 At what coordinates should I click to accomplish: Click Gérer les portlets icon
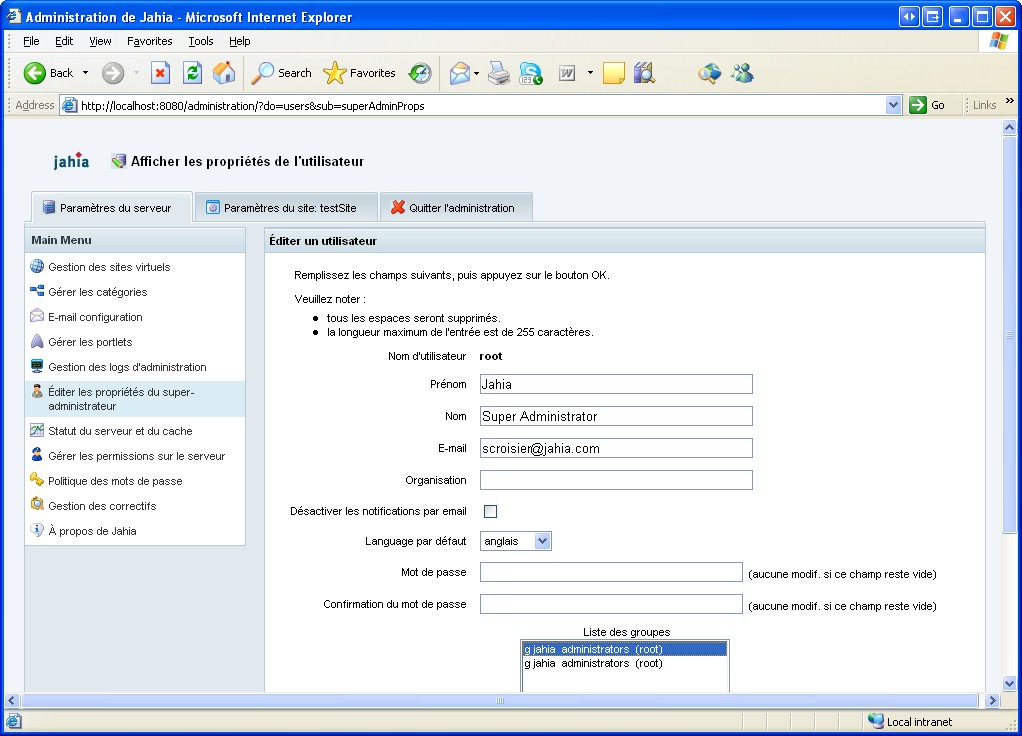37,341
